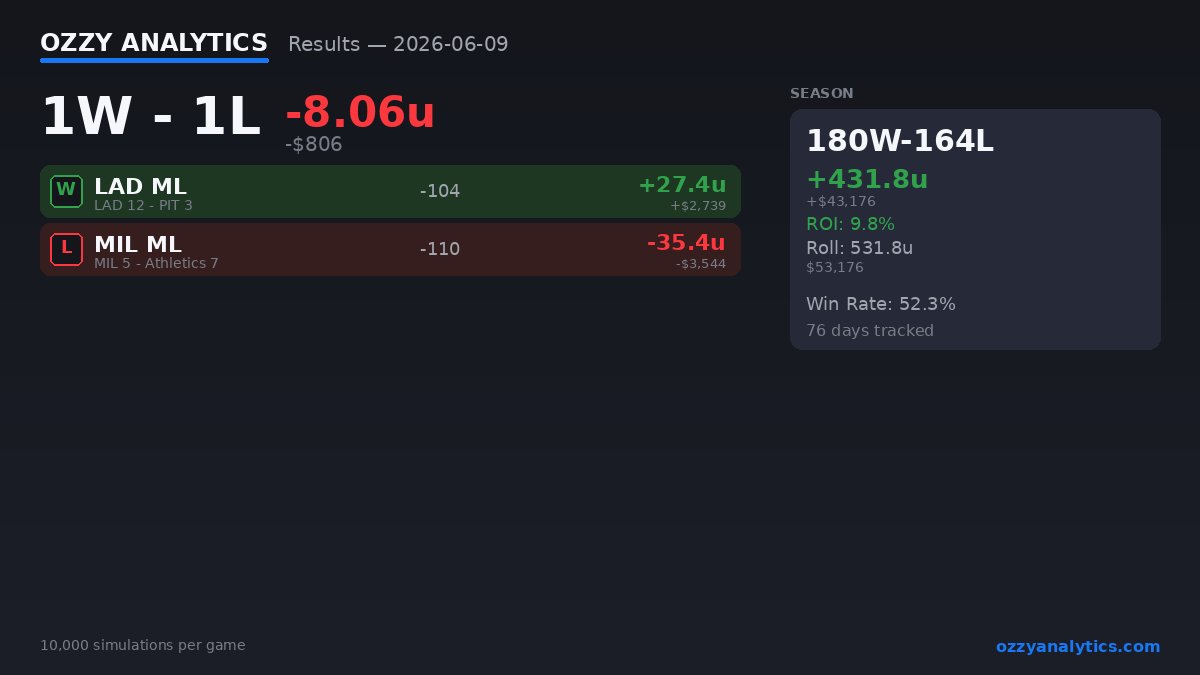Click the $53,176 bankroll amount
Screen dimensions: 1200x675
click(835, 267)
